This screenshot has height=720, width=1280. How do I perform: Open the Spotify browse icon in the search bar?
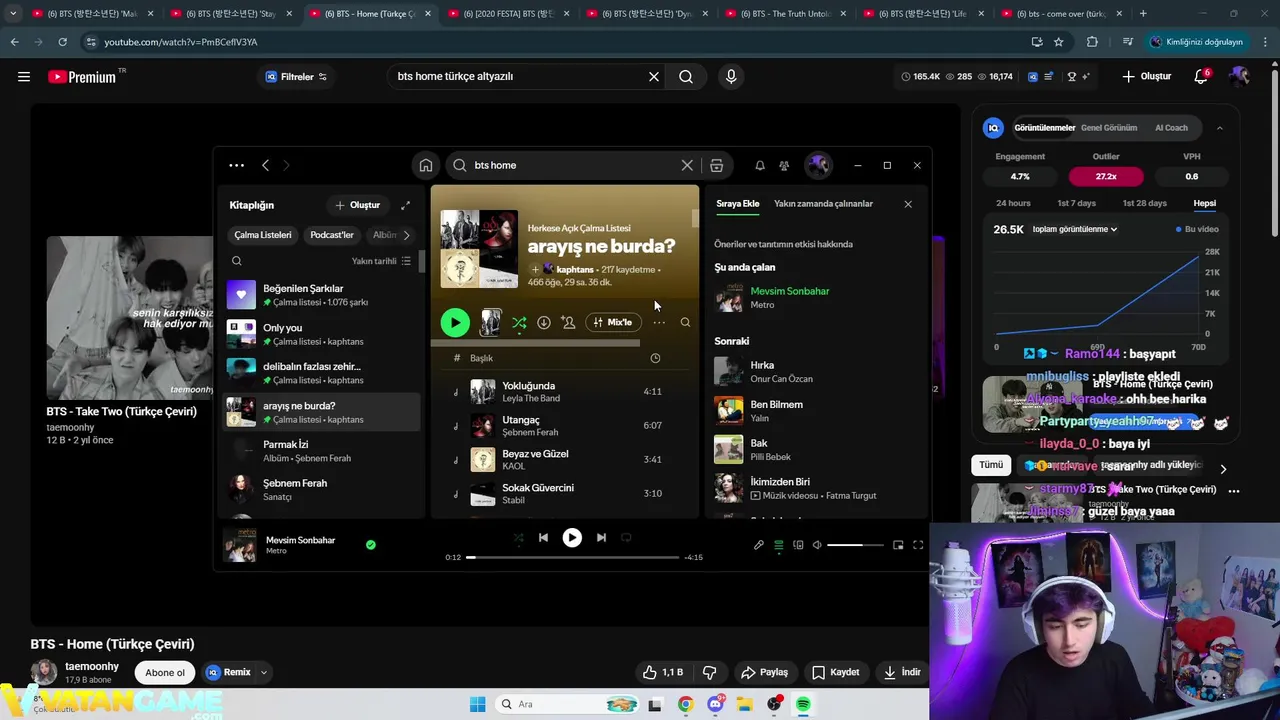(x=717, y=165)
